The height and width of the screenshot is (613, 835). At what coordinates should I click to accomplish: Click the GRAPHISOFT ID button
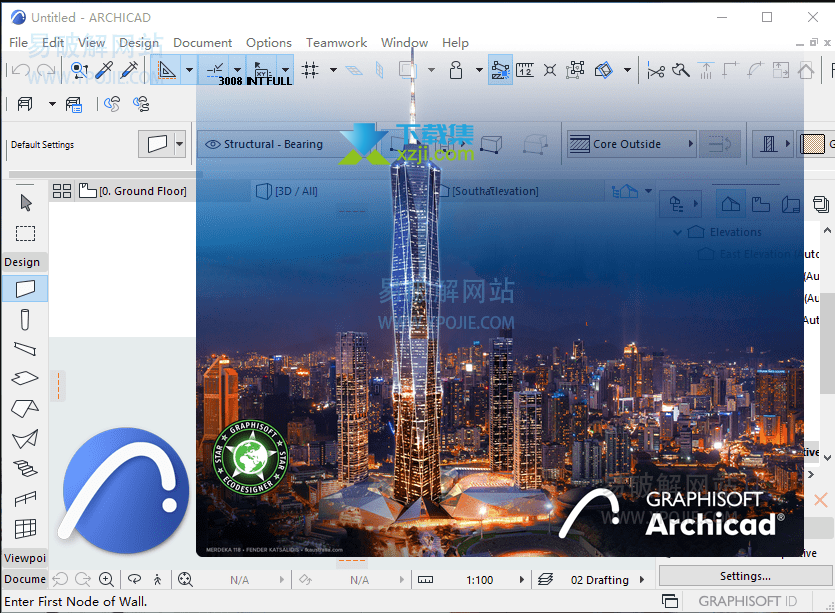point(747,601)
